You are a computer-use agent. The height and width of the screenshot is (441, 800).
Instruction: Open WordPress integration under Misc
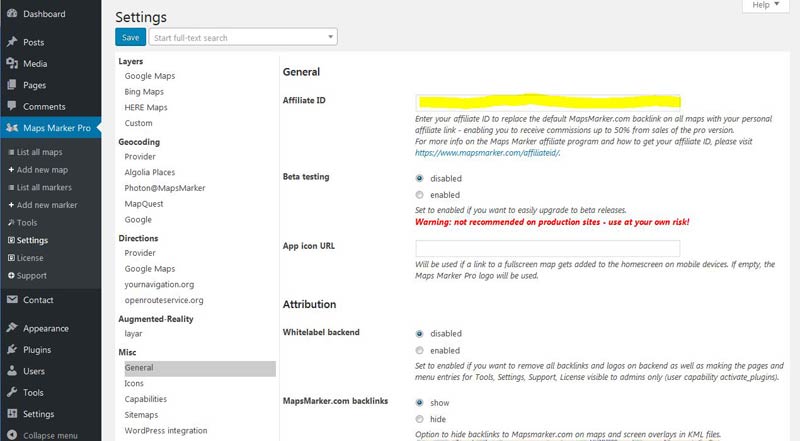click(166, 431)
